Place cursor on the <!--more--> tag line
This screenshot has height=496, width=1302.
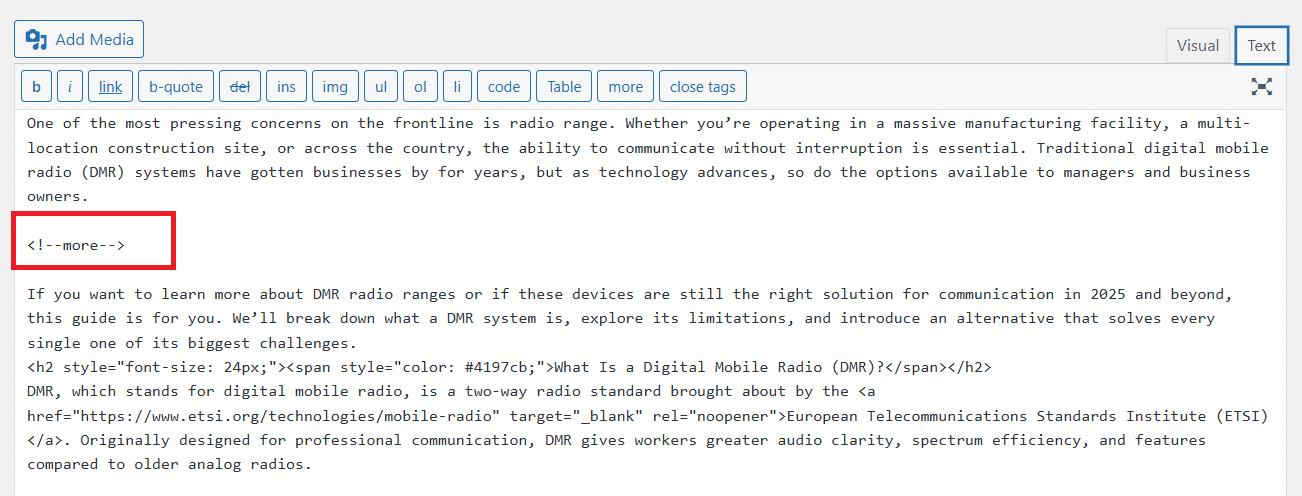pos(76,245)
